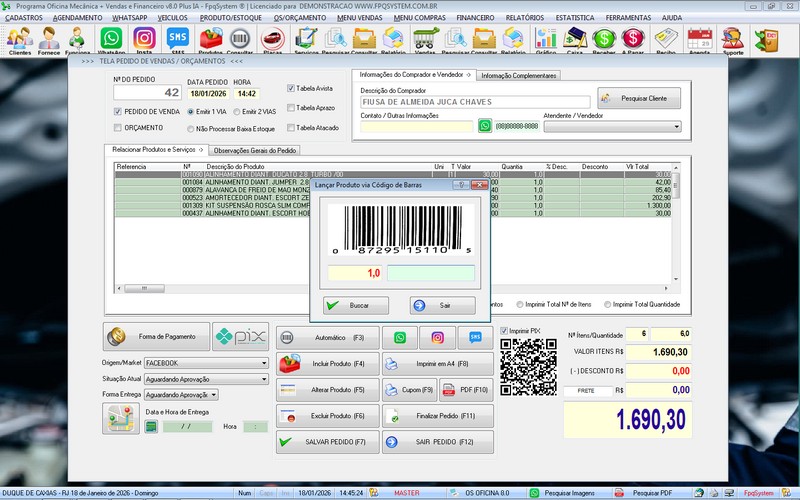The width and height of the screenshot is (800, 500).
Task: Open the Clientes toolbar icon
Action: 19,40
